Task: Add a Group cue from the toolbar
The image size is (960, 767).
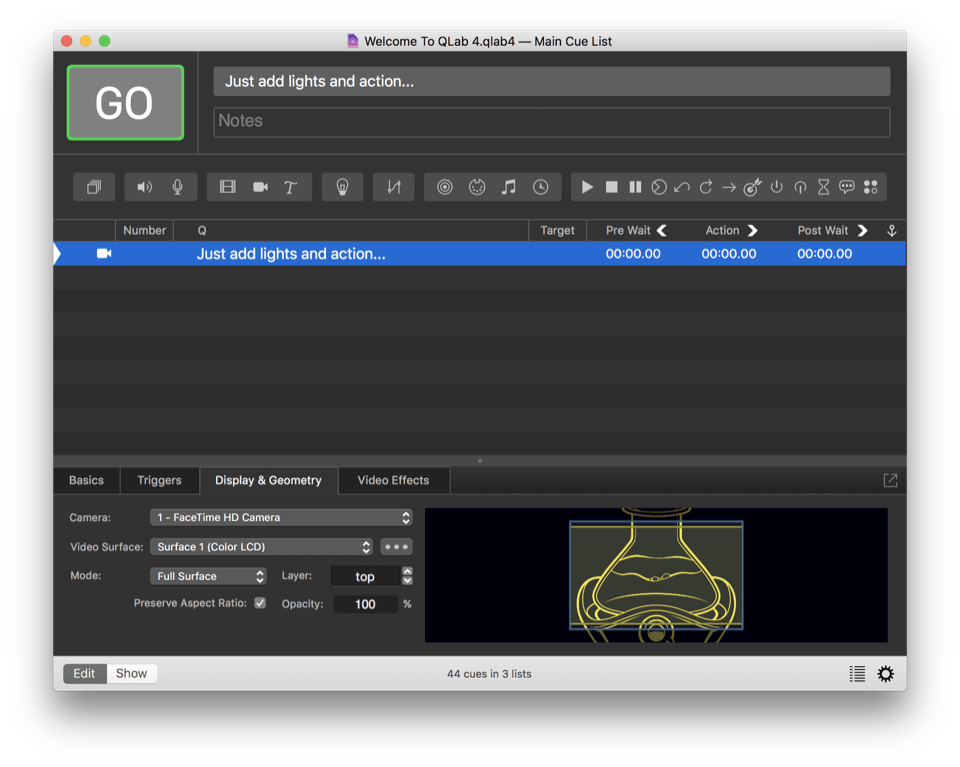Action: (x=94, y=187)
